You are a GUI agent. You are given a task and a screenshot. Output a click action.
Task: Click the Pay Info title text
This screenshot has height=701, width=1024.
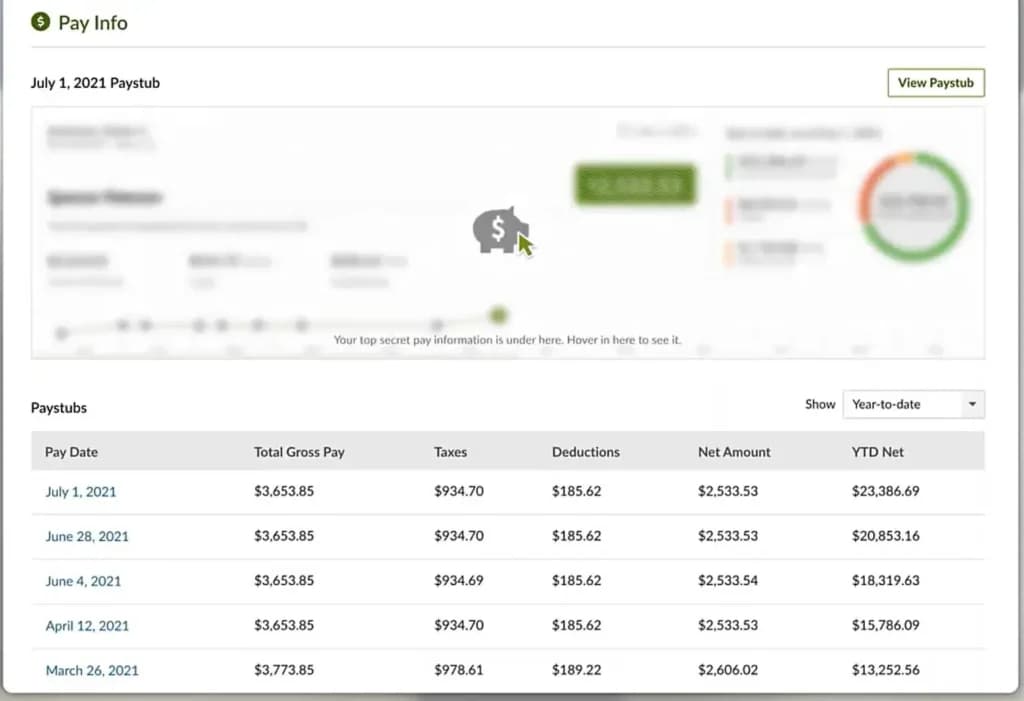[x=93, y=23]
